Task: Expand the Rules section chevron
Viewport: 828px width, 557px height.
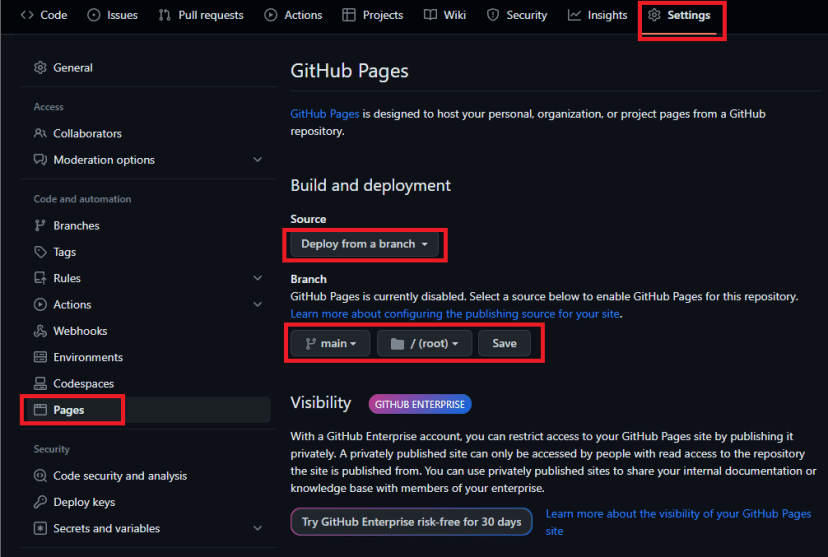Action: coord(258,278)
